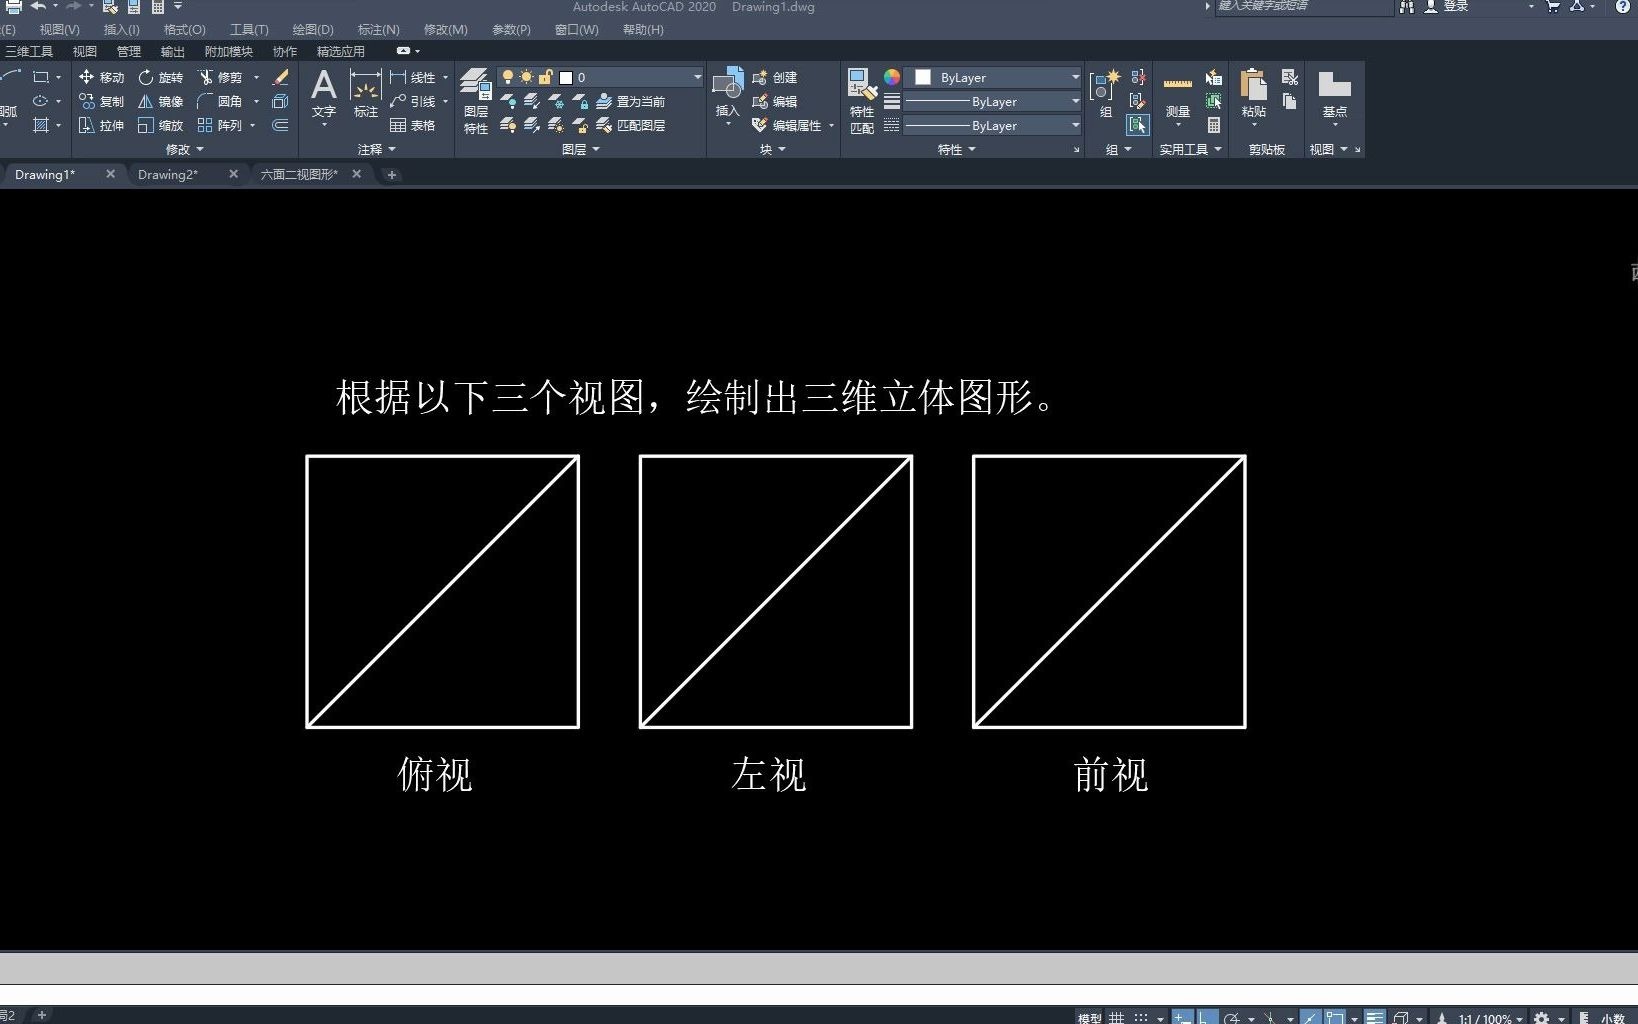
Task: Toggle ortho mode in status bar
Action: click(1208, 1017)
